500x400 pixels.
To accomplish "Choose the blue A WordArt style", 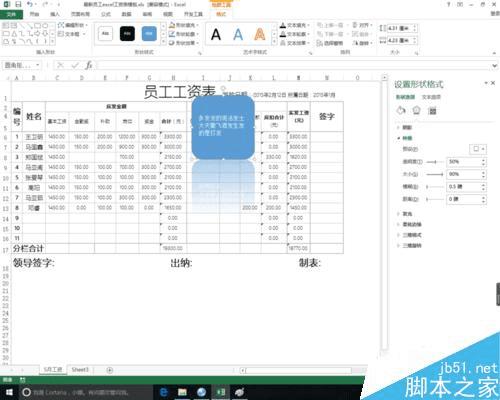I will click(x=238, y=34).
